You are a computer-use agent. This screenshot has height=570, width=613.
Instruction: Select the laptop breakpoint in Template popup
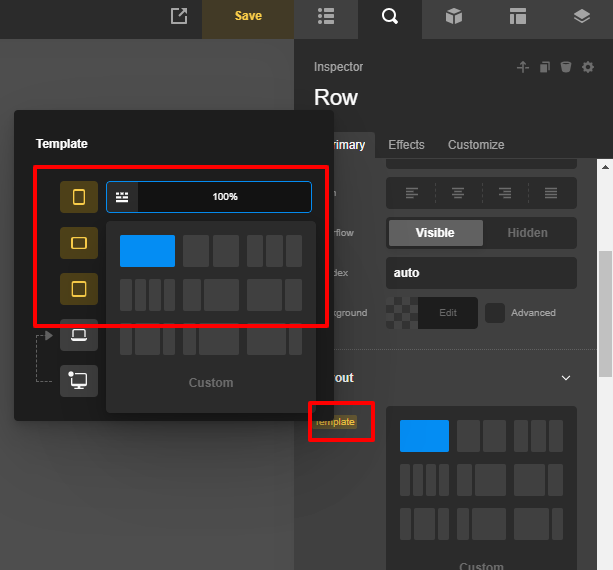79,335
